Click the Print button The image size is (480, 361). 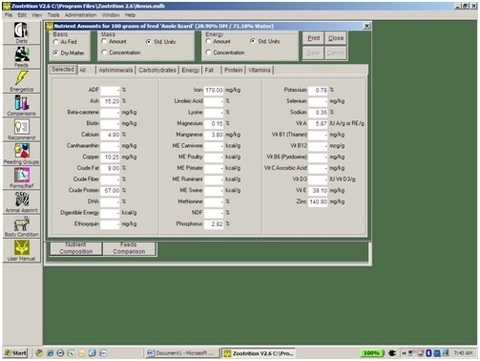click(313, 38)
